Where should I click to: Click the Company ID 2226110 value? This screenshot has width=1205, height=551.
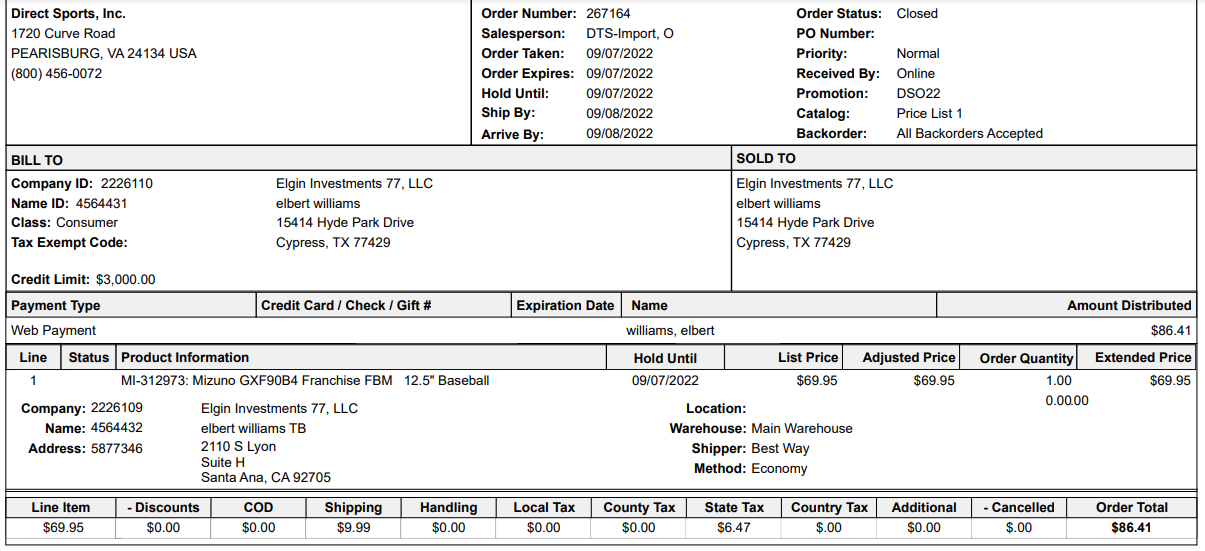(127, 184)
